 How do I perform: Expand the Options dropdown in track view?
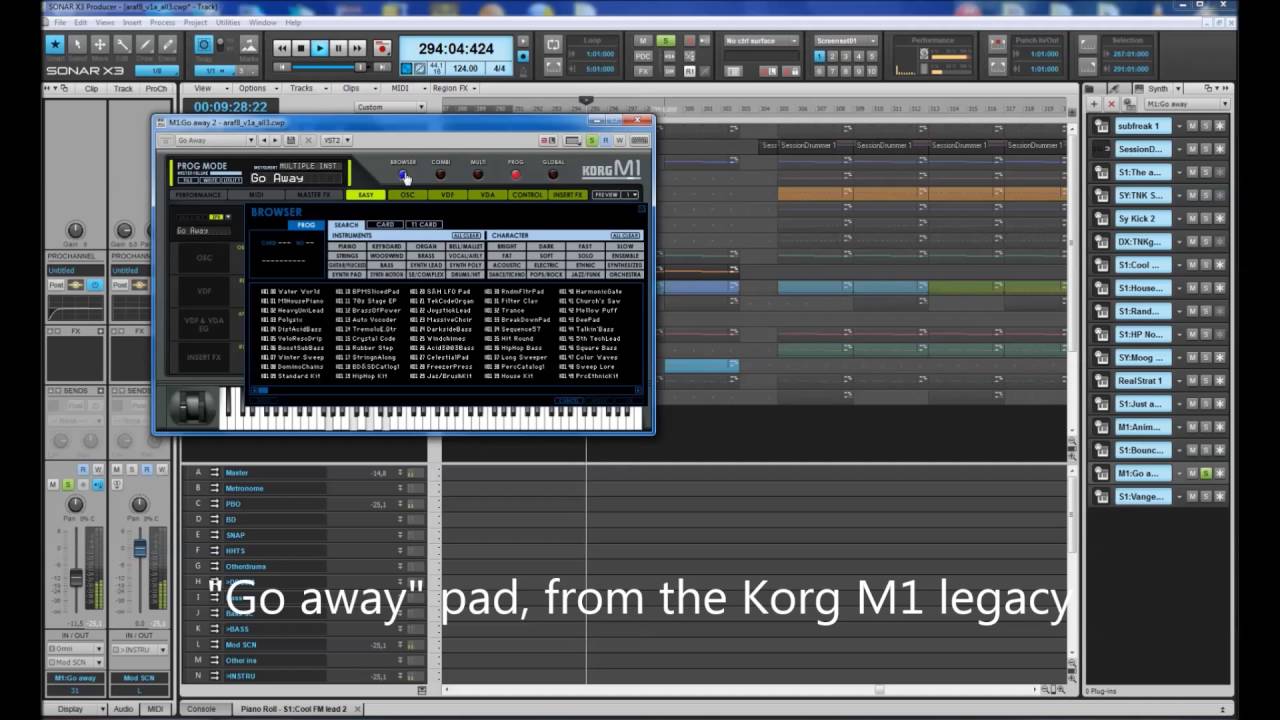[x=255, y=88]
